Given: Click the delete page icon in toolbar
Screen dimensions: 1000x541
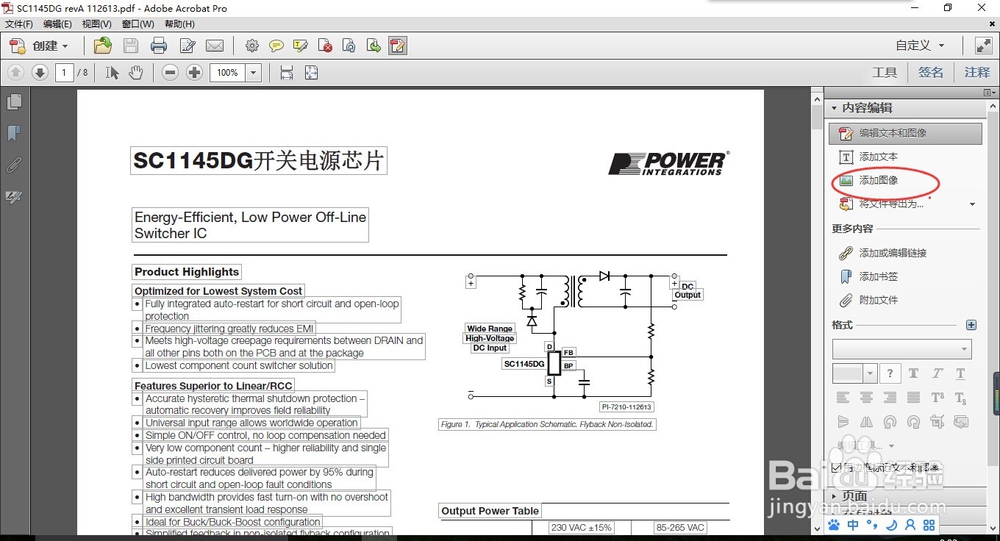Looking at the screenshot, I should [325, 46].
